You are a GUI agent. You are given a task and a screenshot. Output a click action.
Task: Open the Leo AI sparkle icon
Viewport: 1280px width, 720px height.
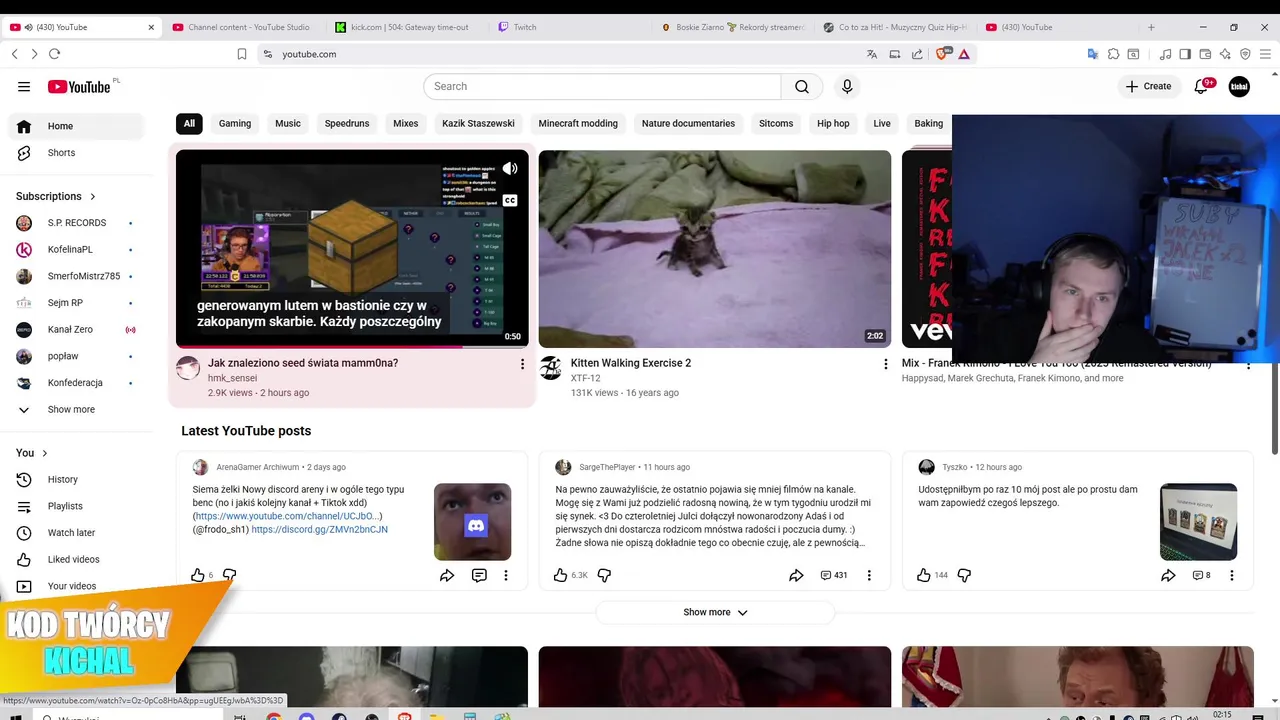pyautogui.click(x=1225, y=54)
